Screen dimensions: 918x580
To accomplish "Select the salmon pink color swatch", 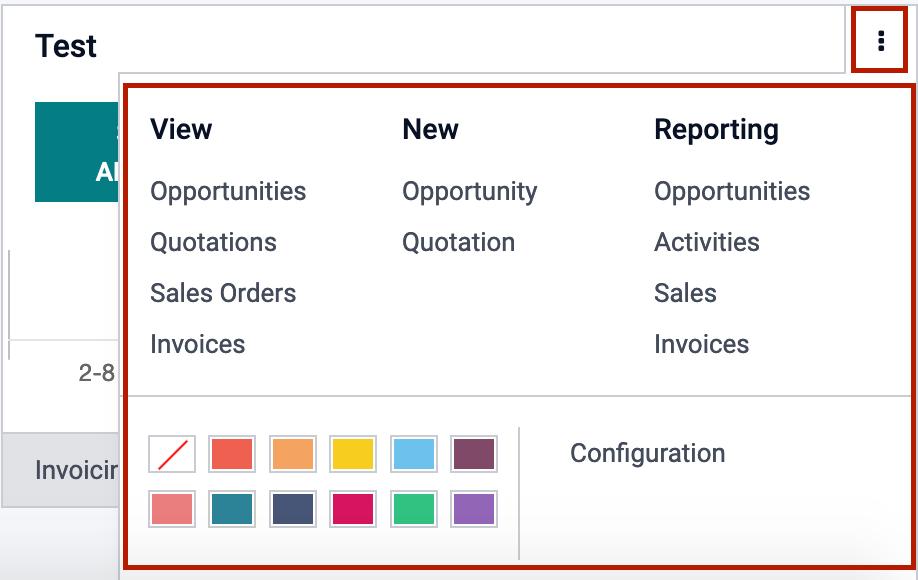I will tap(172, 508).
